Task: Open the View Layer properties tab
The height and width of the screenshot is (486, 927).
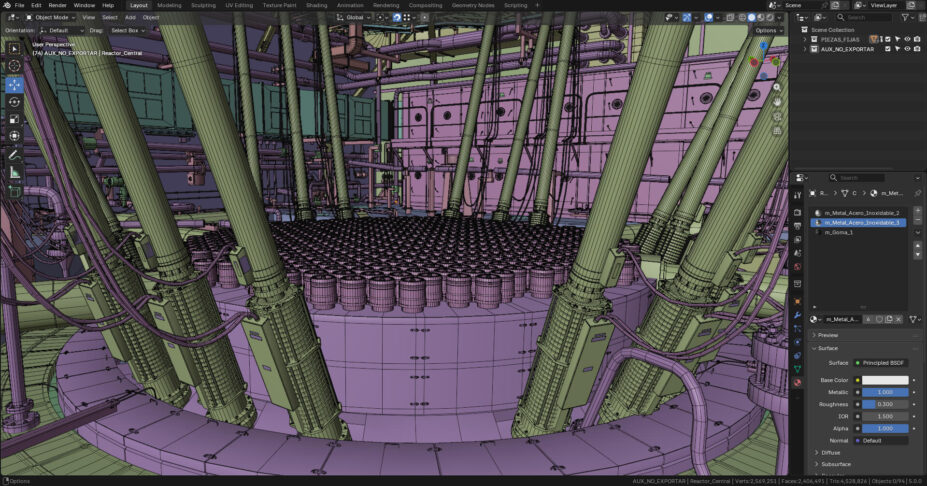Action: (x=798, y=239)
